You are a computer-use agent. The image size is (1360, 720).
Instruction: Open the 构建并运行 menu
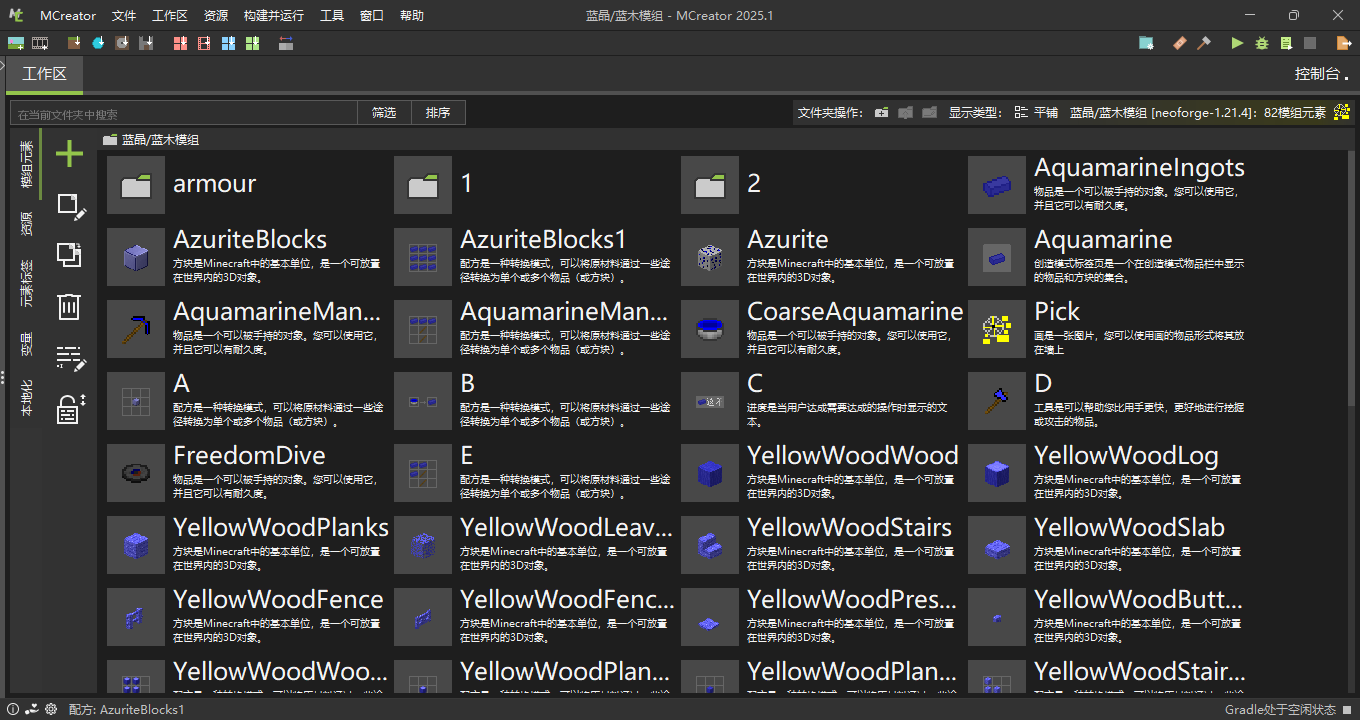pos(273,16)
